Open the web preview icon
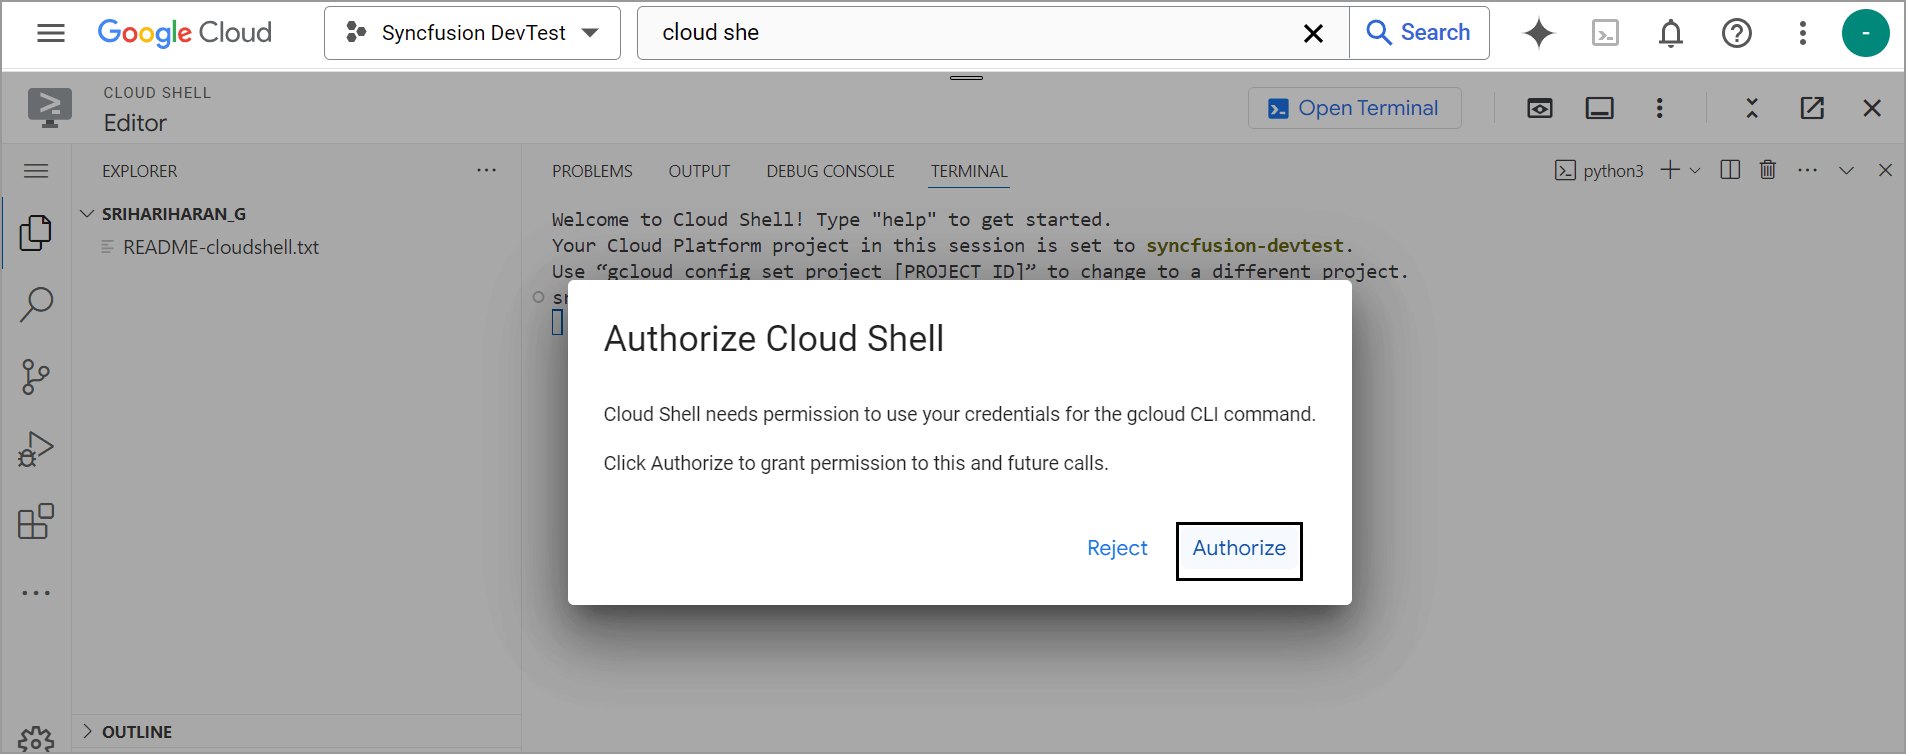Viewport: 1906px width, 754px height. point(1540,108)
